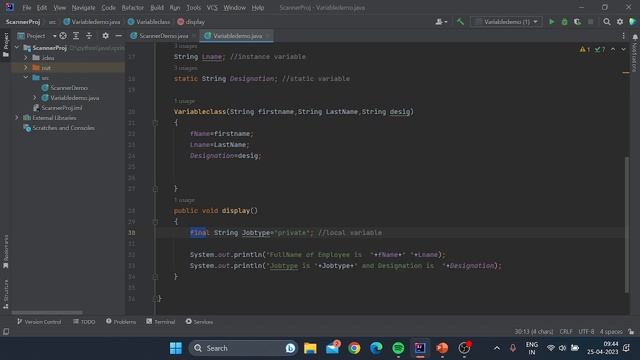Open the Services tool window

[x=199, y=322]
